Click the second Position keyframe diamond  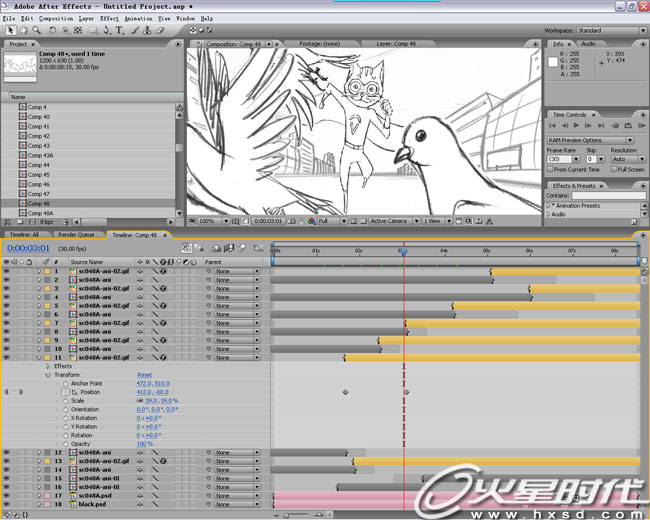tap(407, 392)
